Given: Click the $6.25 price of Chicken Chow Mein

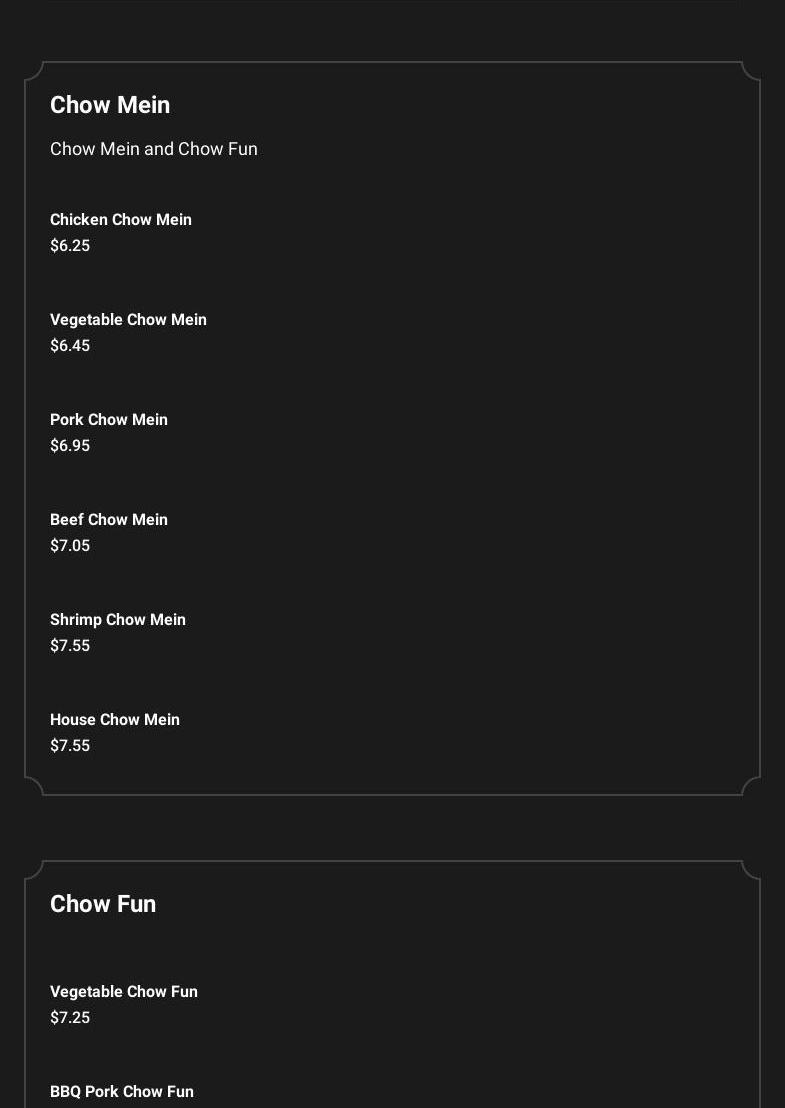Looking at the screenshot, I should click(x=70, y=246).
